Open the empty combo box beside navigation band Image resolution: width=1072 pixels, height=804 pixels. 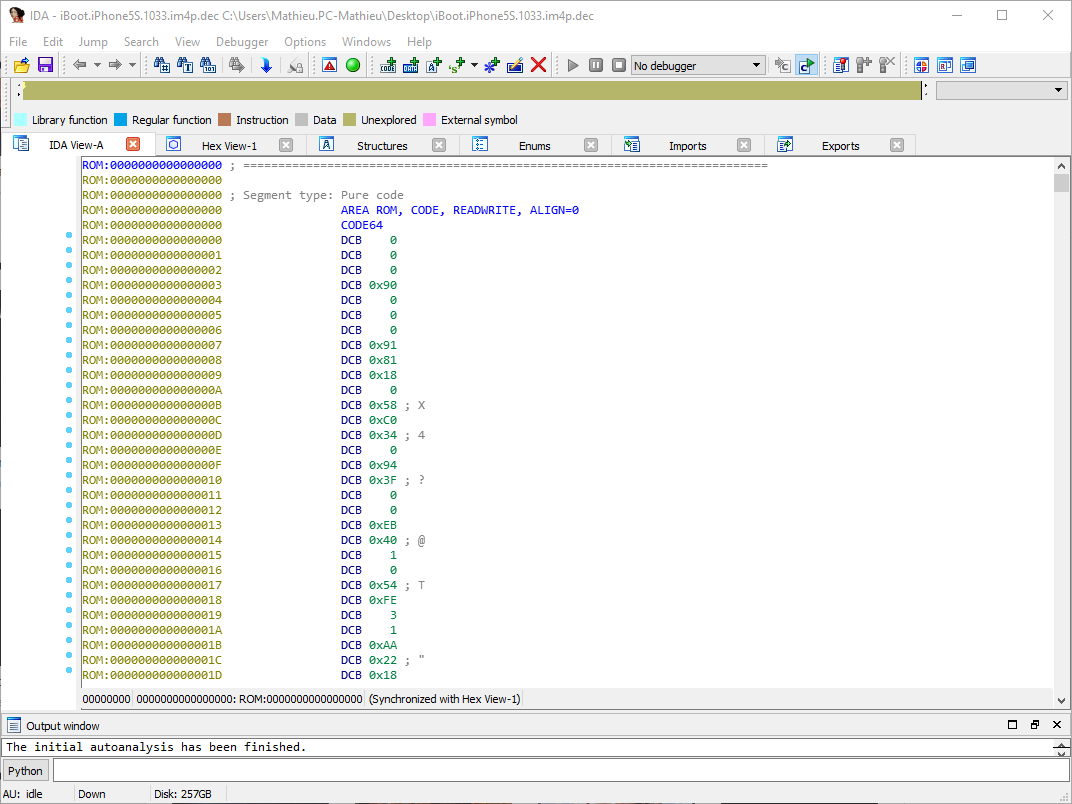[x=1002, y=90]
